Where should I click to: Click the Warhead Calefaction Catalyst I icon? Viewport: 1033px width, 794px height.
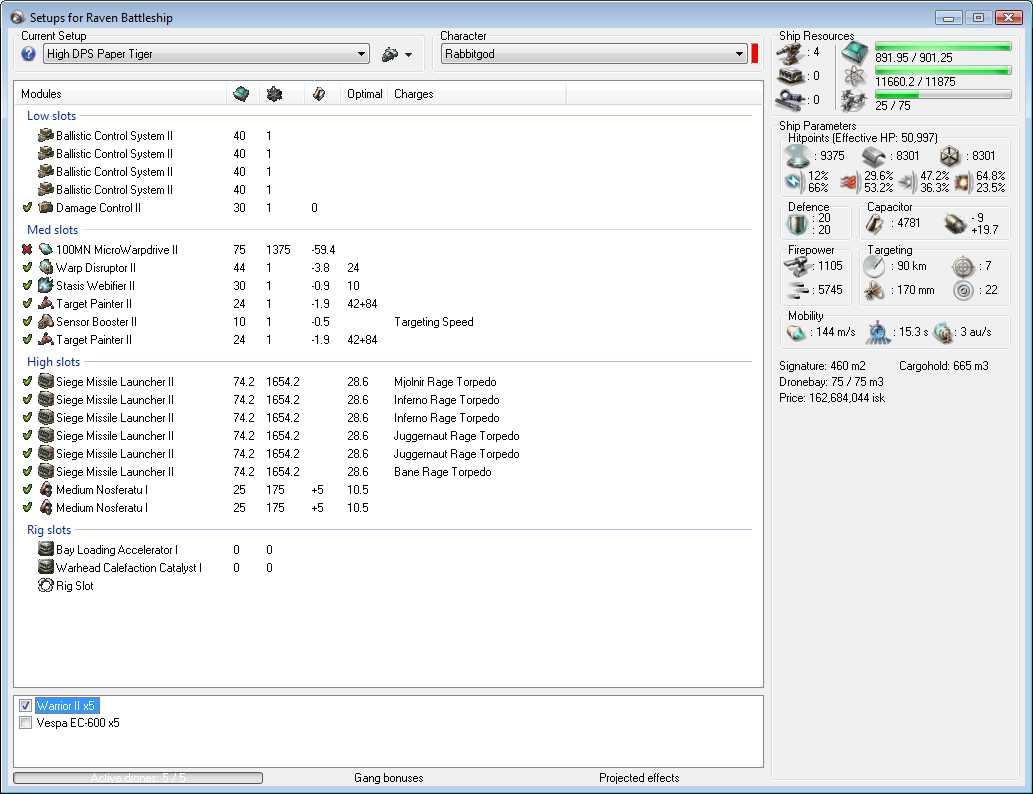pyautogui.click(x=45, y=567)
